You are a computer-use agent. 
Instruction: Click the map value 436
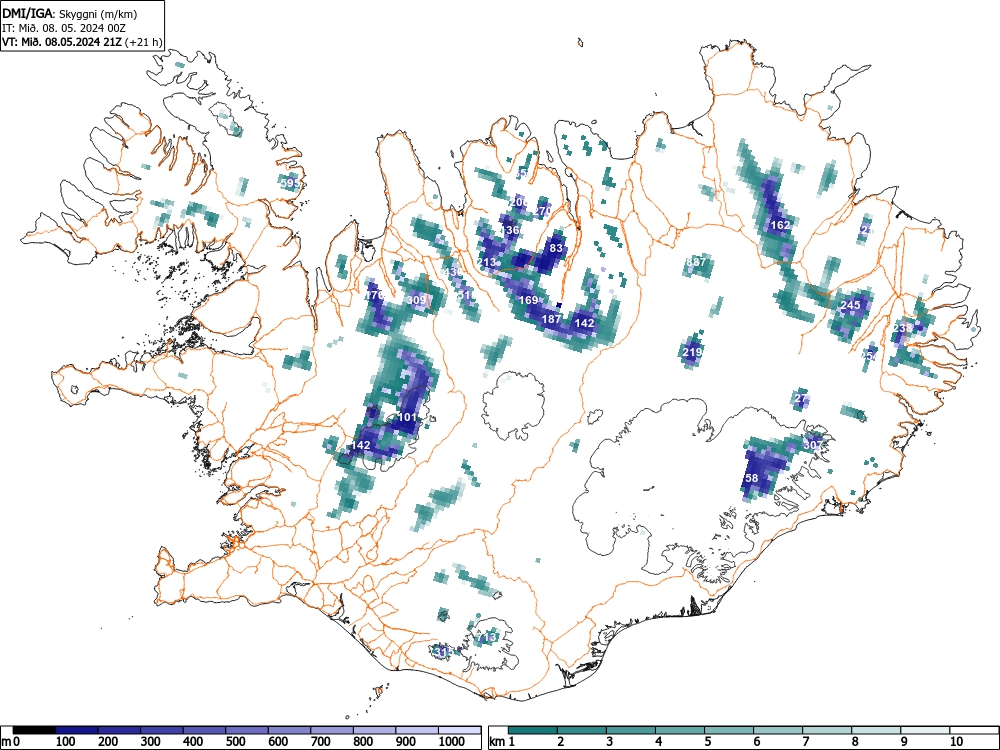[x=453, y=272]
